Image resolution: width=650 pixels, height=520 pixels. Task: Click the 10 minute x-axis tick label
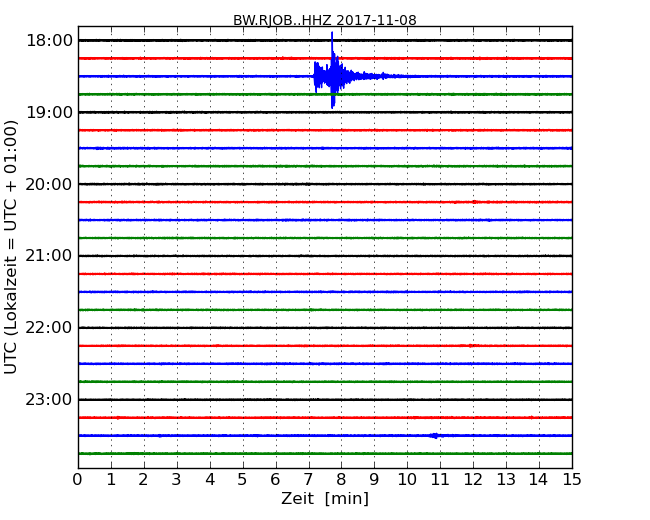(x=407, y=479)
